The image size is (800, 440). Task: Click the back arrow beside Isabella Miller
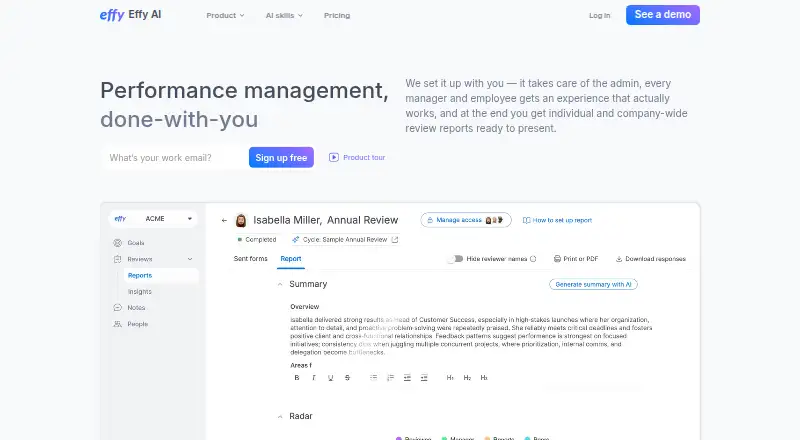click(224, 221)
